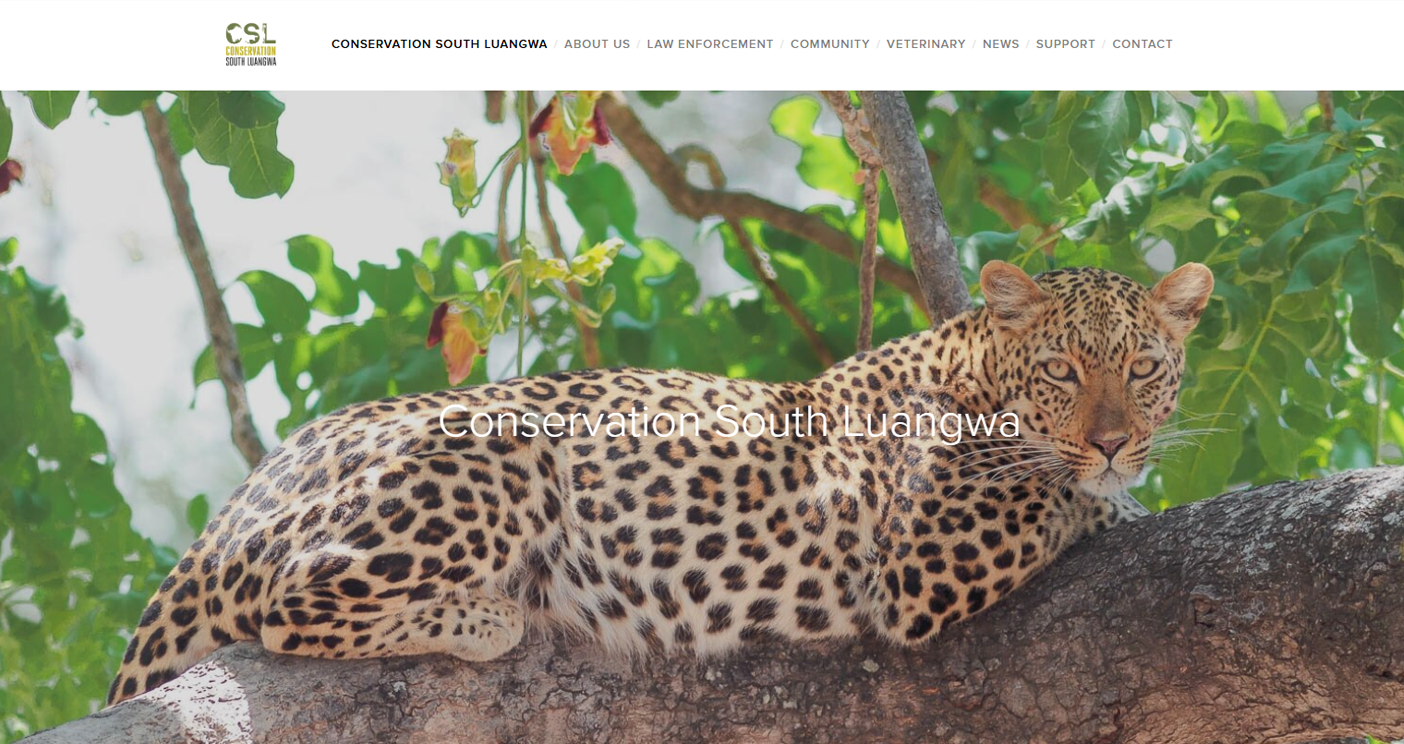The height and width of the screenshot is (744, 1404).
Task: Click the Conservation South Luangwa hero heading
Action: 729,421
